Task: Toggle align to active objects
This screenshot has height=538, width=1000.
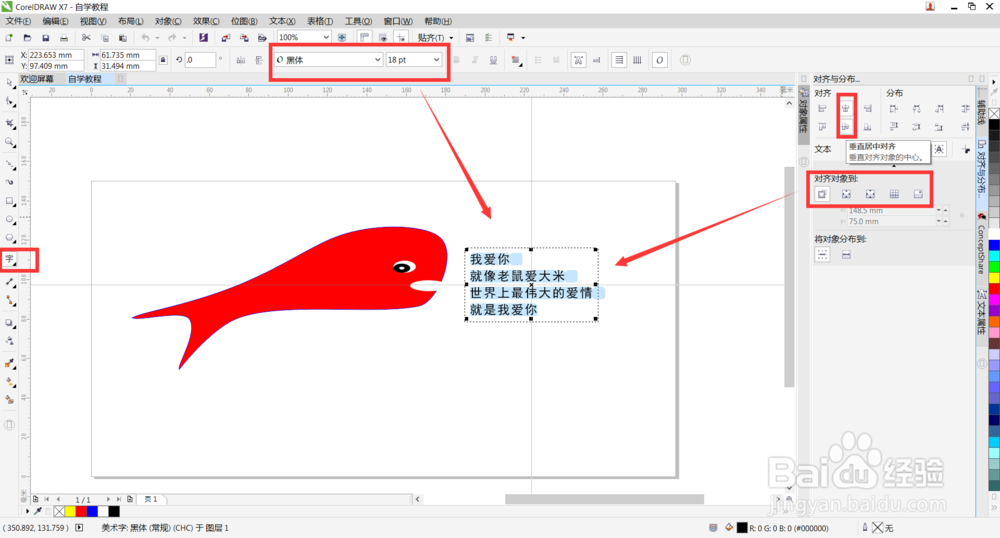Action: tap(822, 194)
